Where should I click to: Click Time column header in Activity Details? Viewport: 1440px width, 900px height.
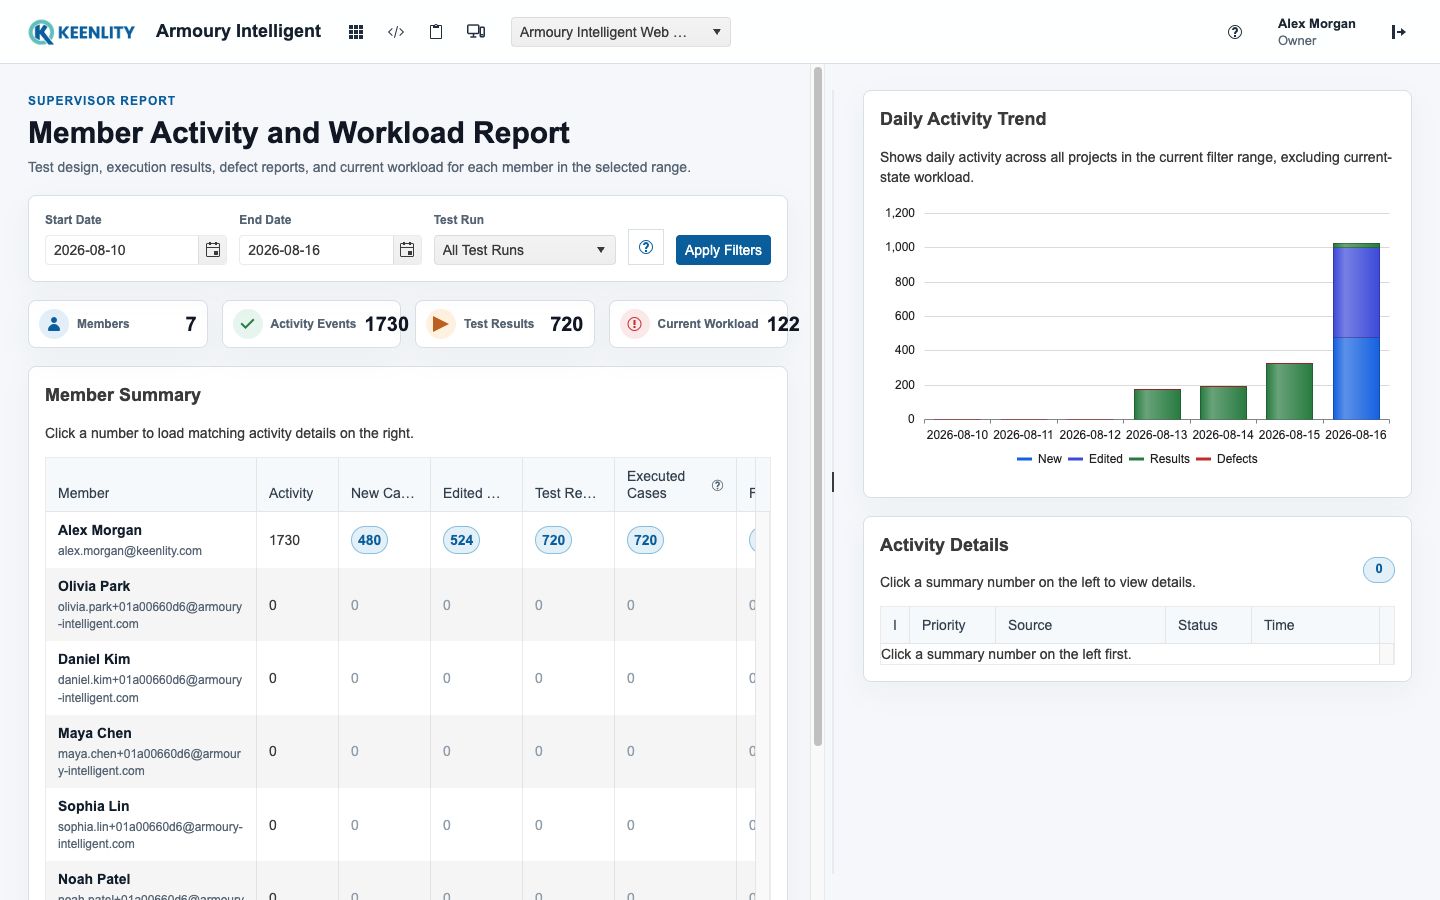click(x=1315, y=625)
